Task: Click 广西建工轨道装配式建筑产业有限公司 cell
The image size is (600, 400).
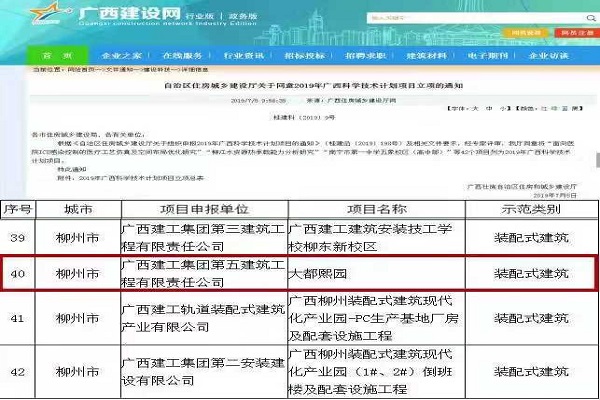Action: (x=204, y=318)
